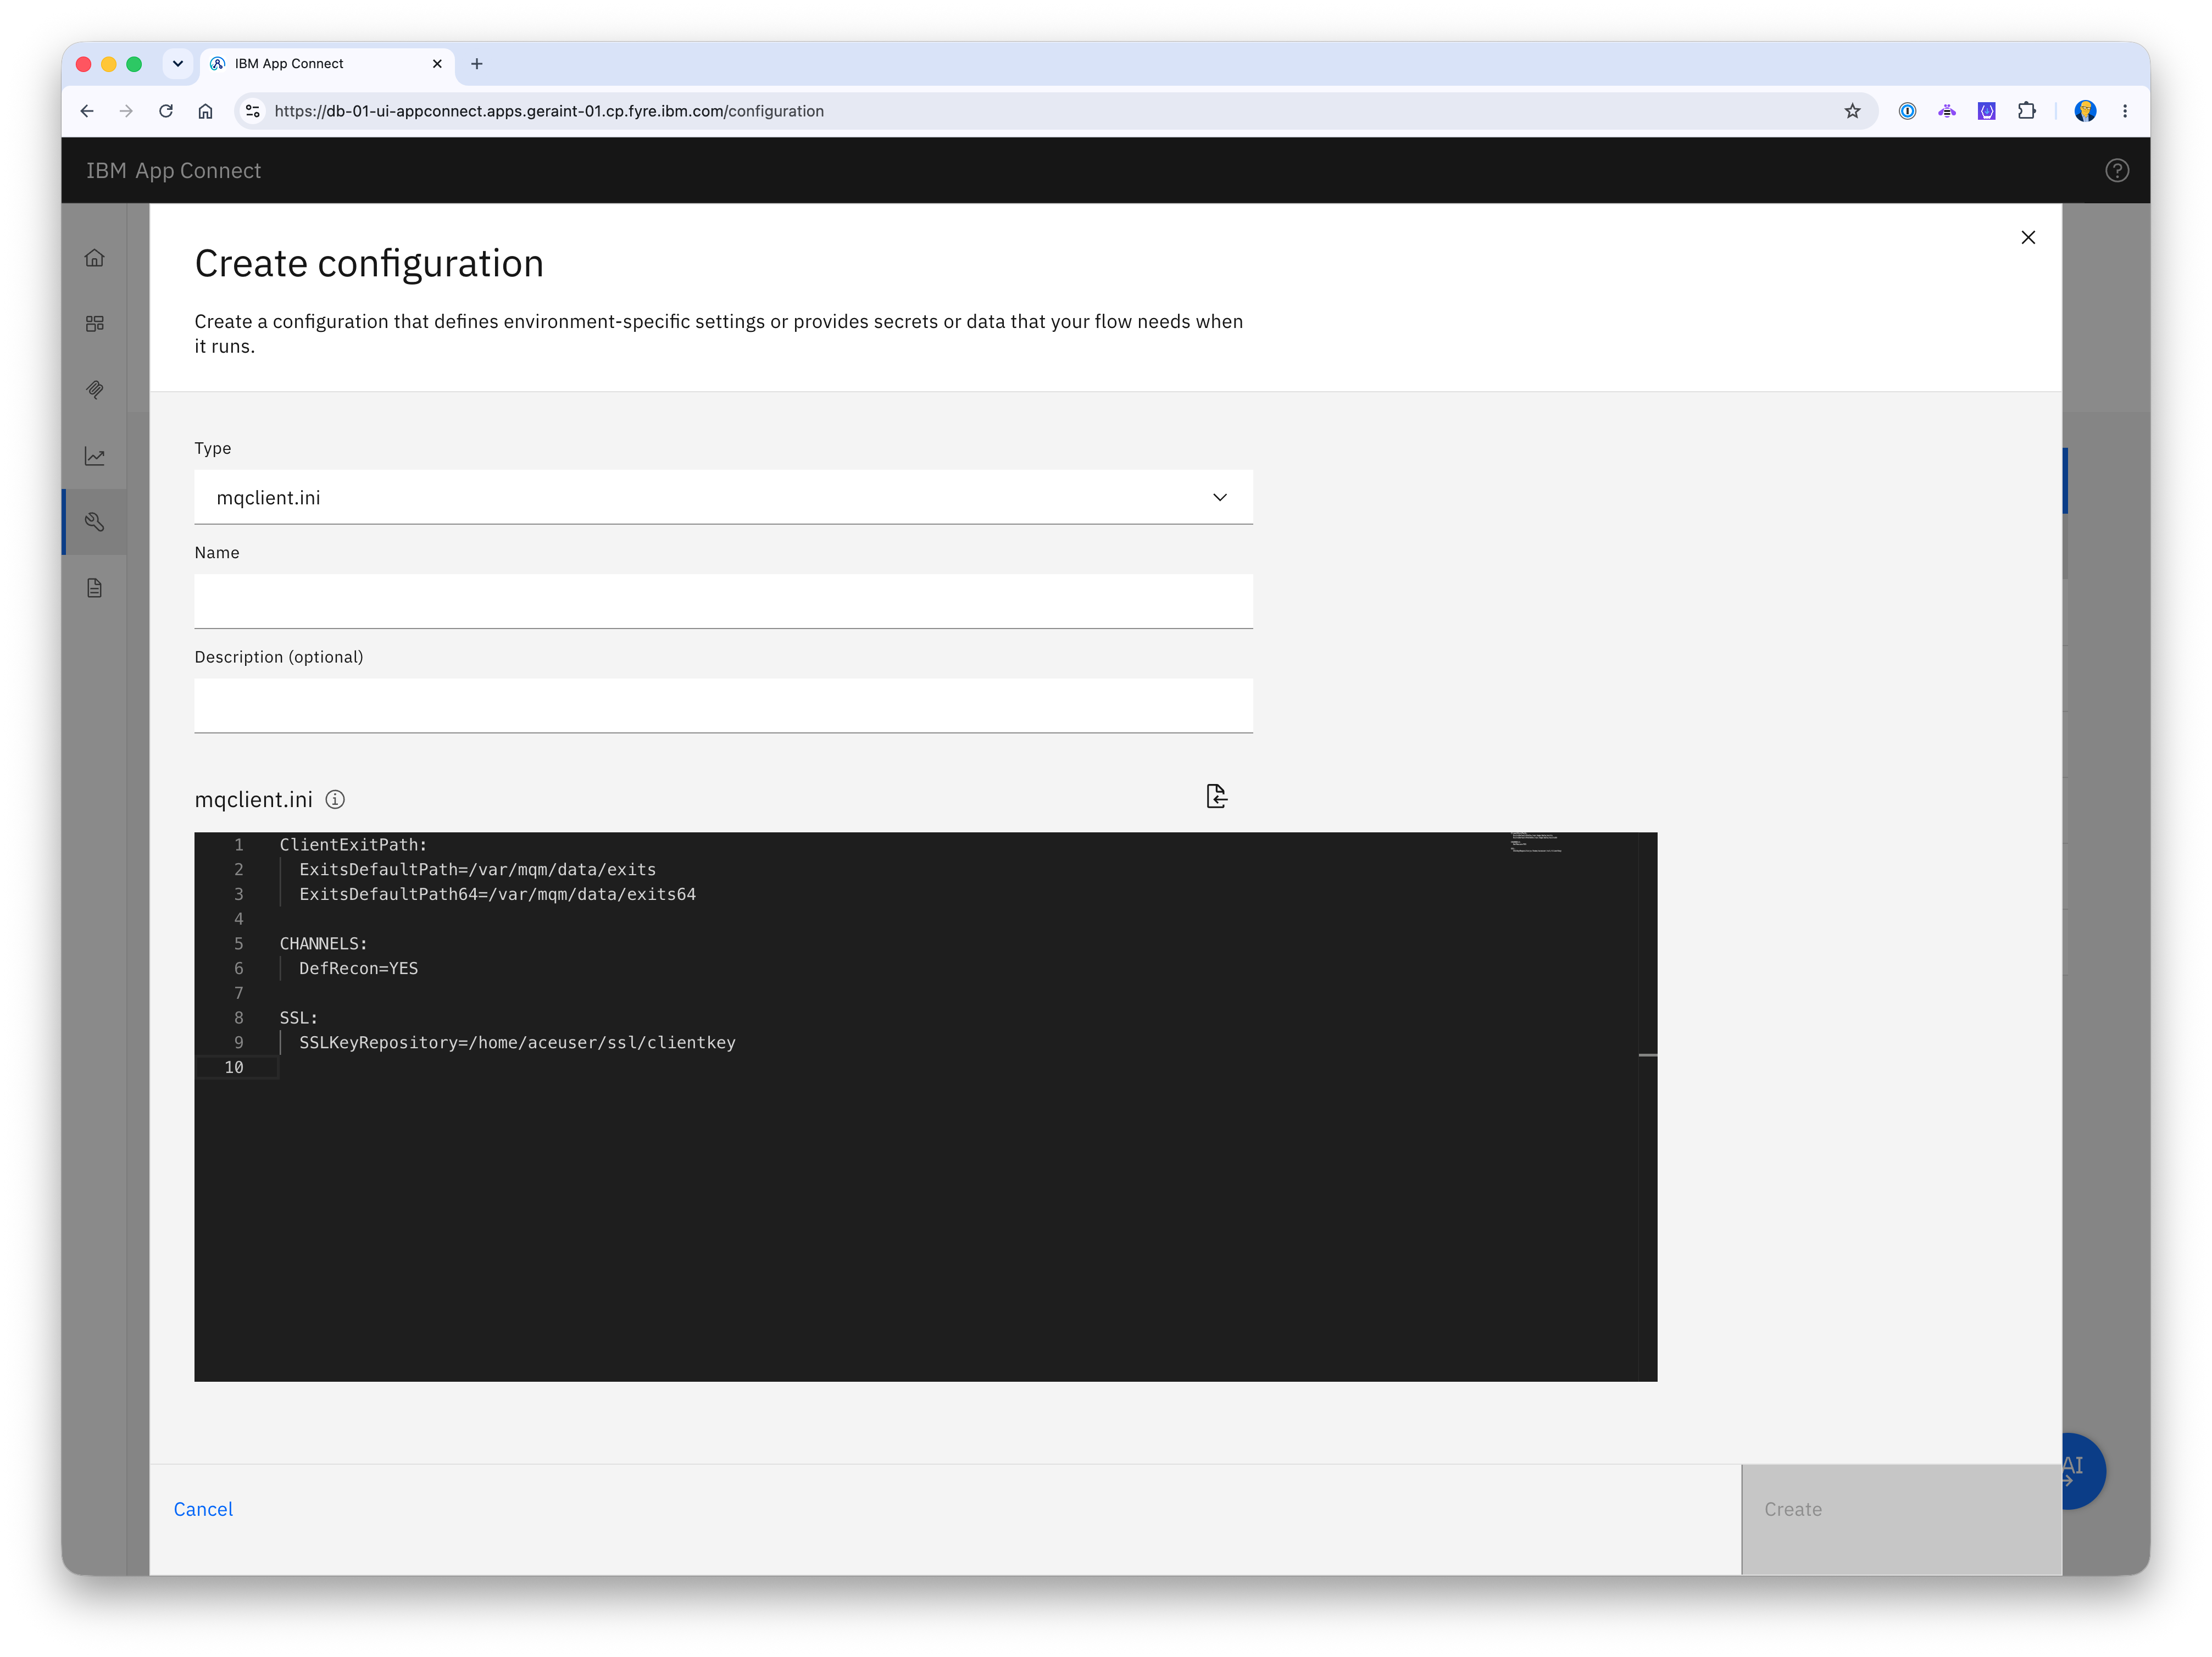This screenshot has height=1657, width=2212.
Task: Close the IBM App Connect tab
Action: pyautogui.click(x=437, y=64)
